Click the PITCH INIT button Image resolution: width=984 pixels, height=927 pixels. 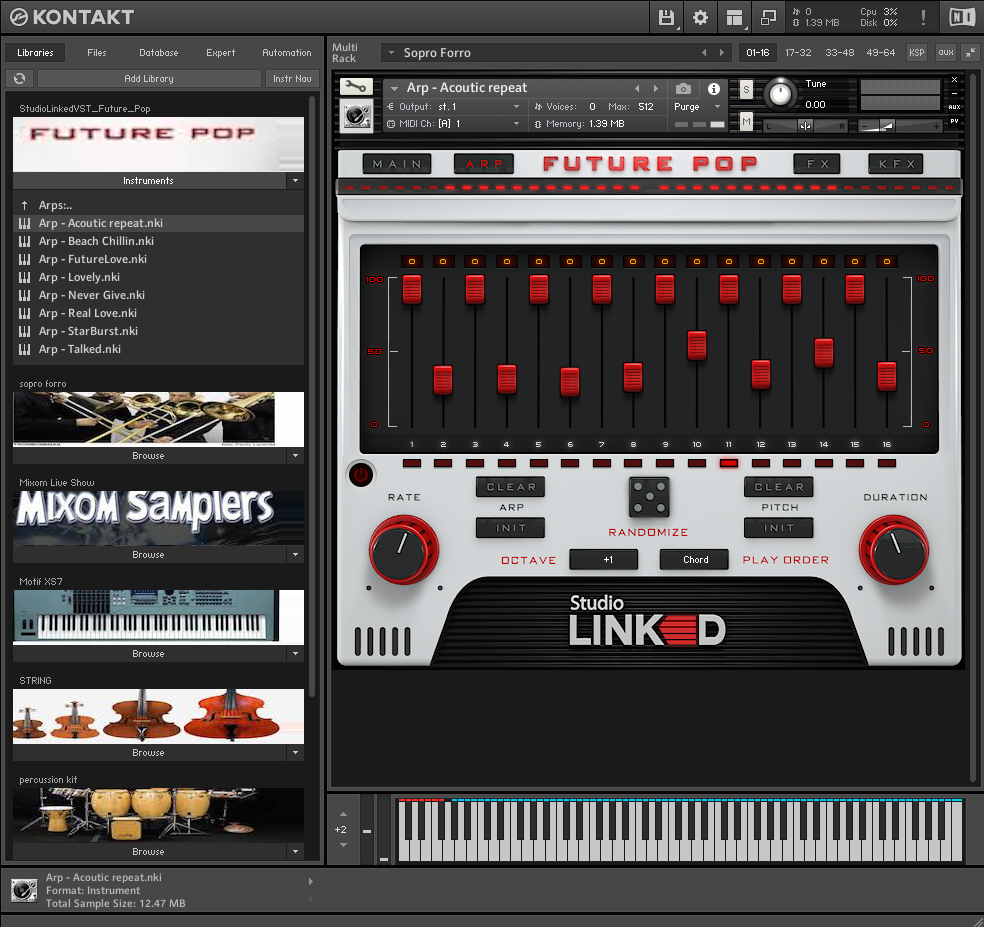coord(779,528)
